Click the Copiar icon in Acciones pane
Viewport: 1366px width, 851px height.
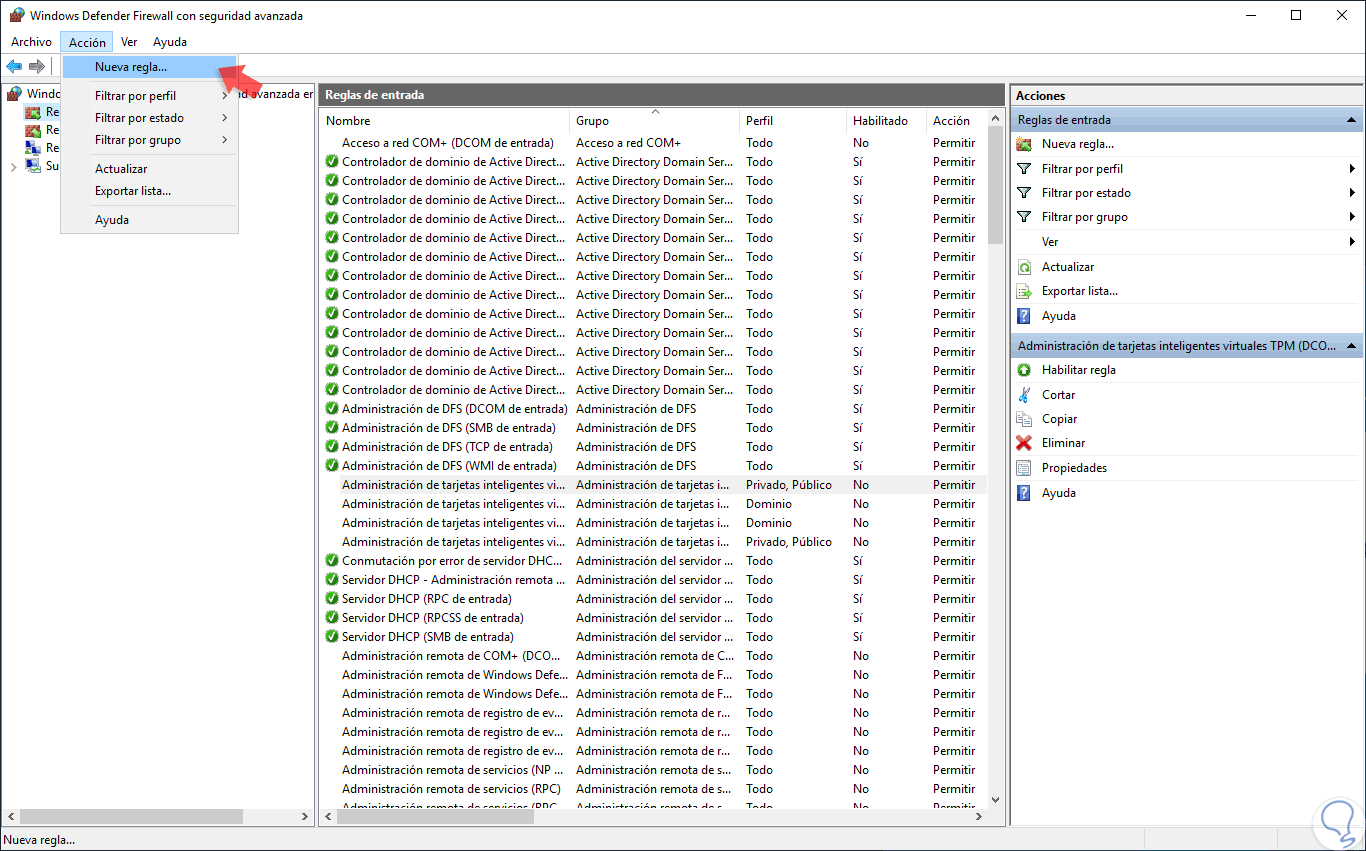point(1024,419)
